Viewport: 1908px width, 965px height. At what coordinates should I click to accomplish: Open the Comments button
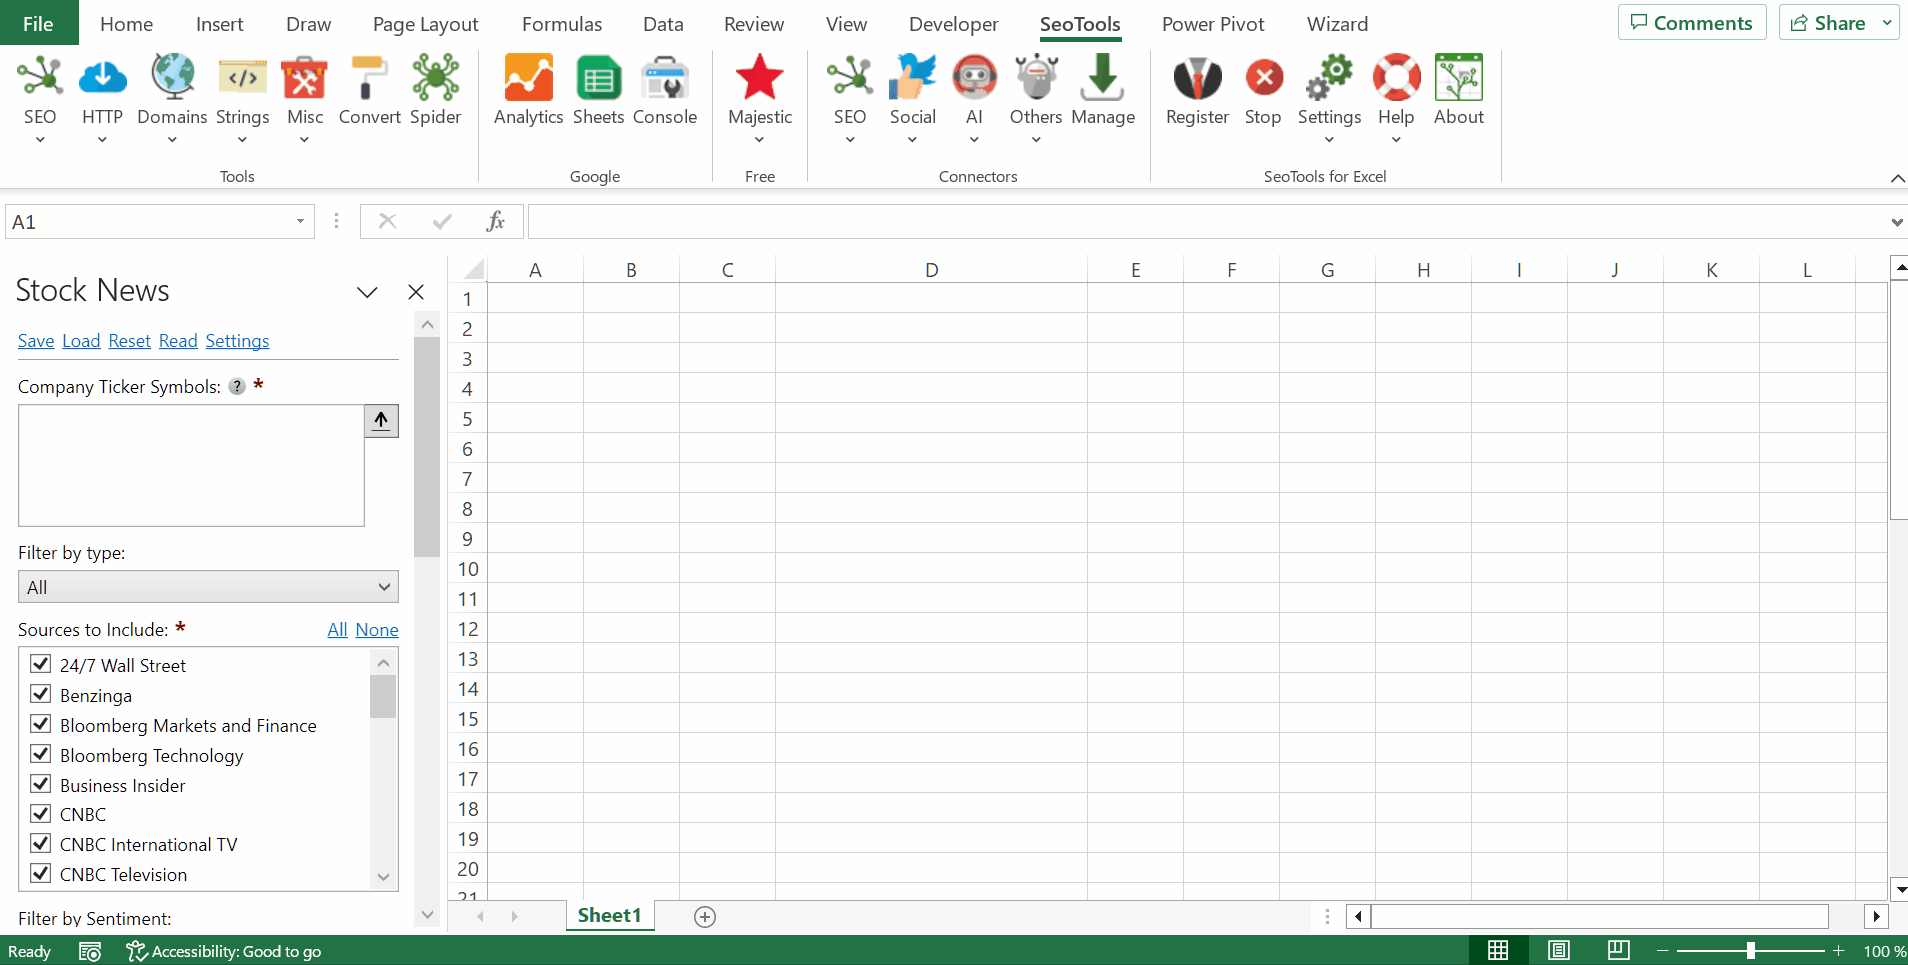[1692, 22]
